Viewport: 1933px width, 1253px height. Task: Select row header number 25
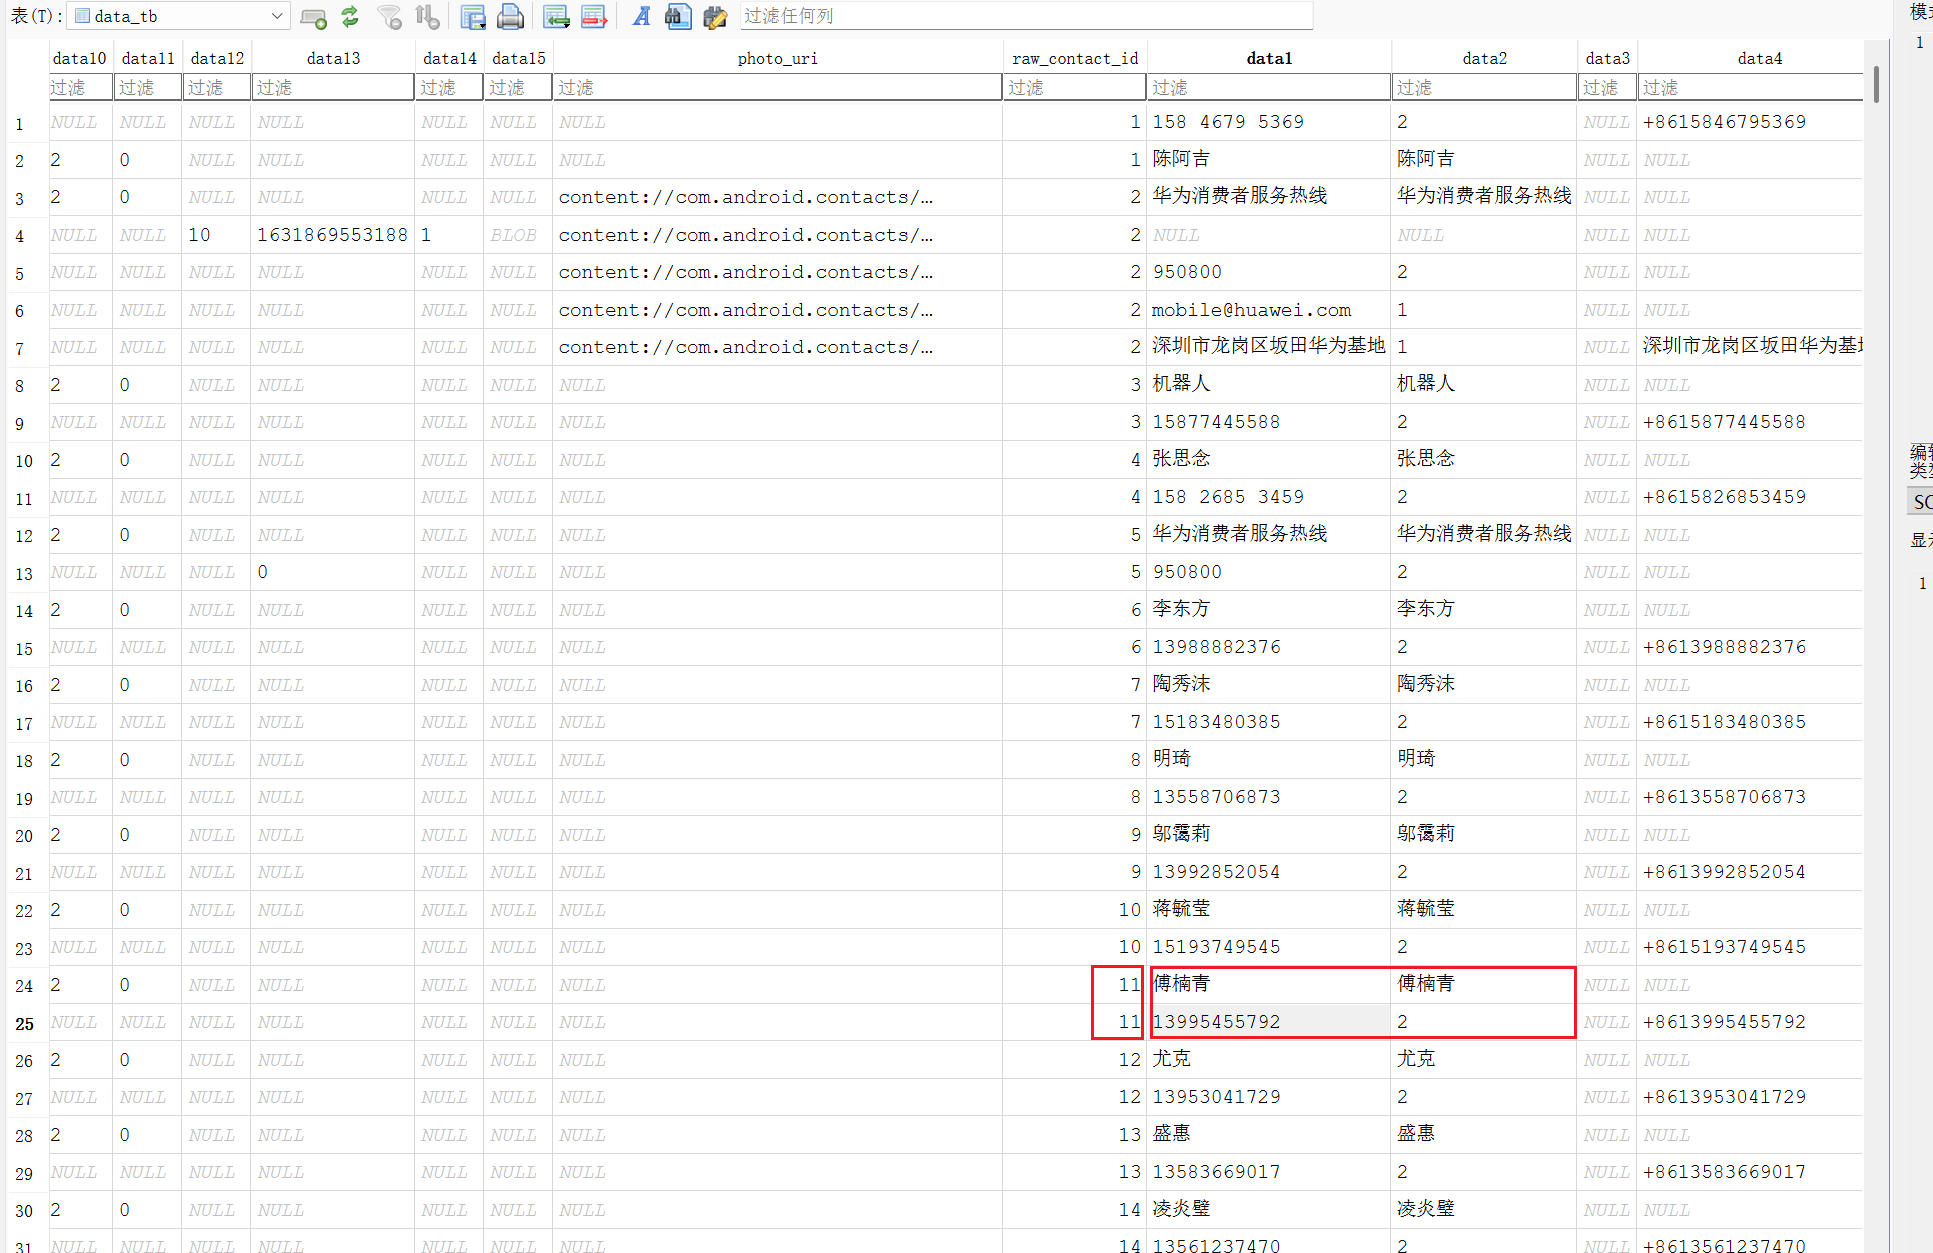24,1023
